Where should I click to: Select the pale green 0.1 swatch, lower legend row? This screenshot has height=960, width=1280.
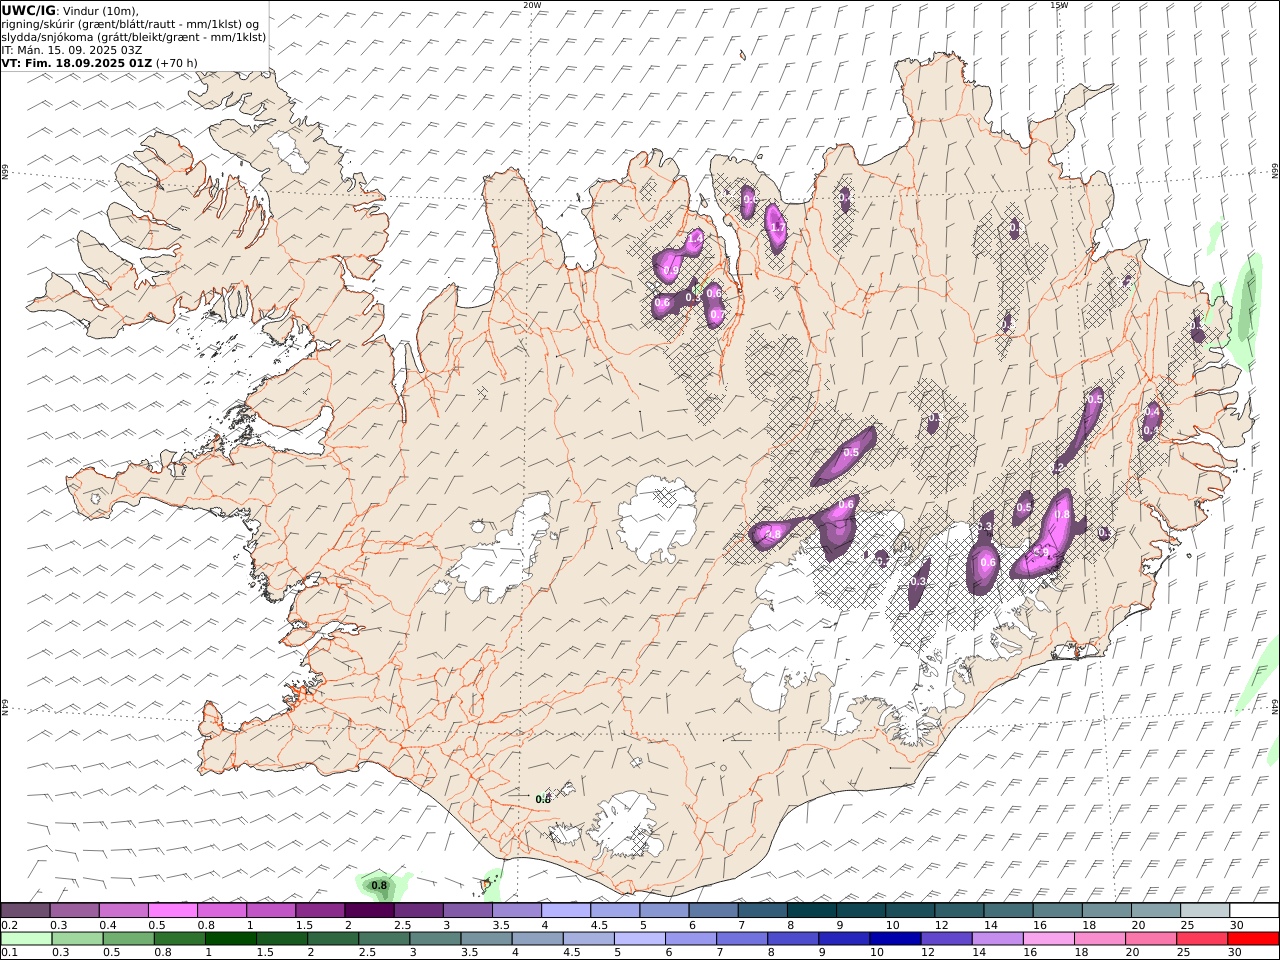[x=26, y=939]
